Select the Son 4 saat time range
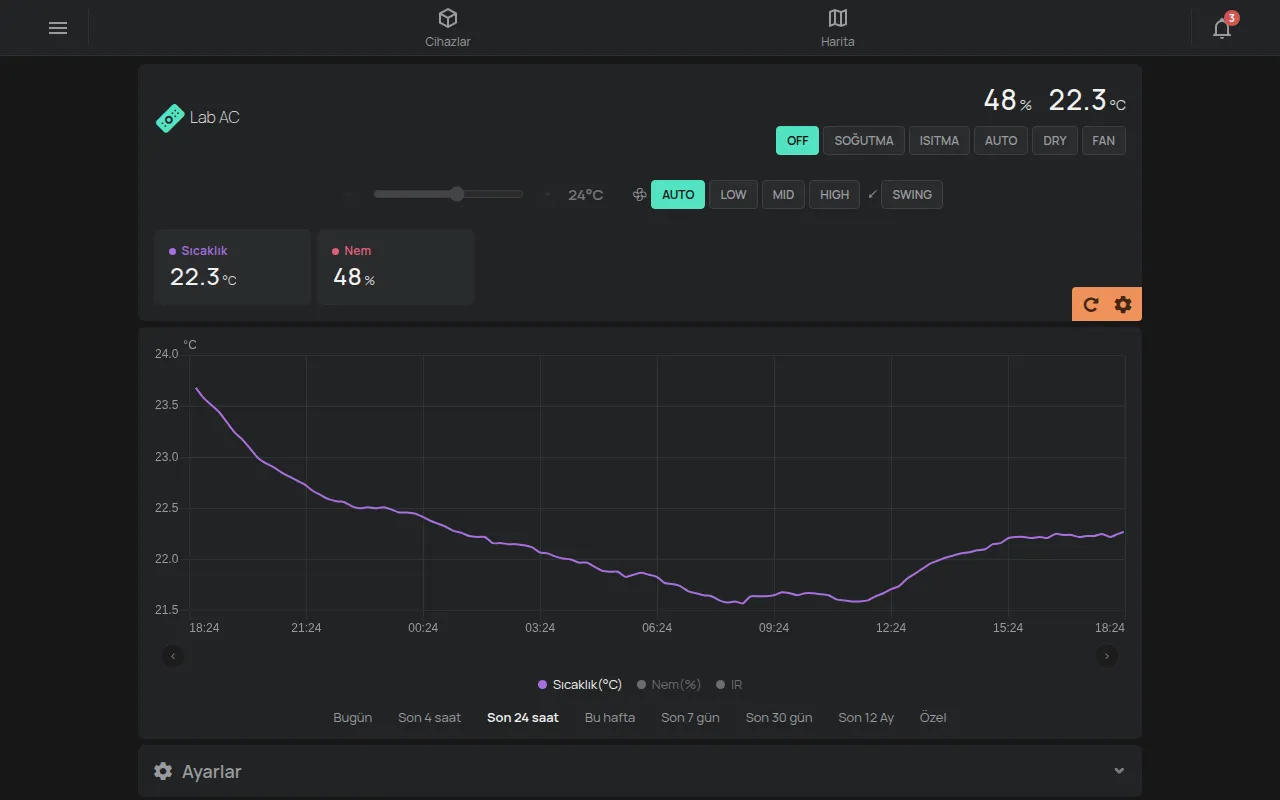Screen dimensions: 1280x800 pyautogui.click(x=430, y=718)
